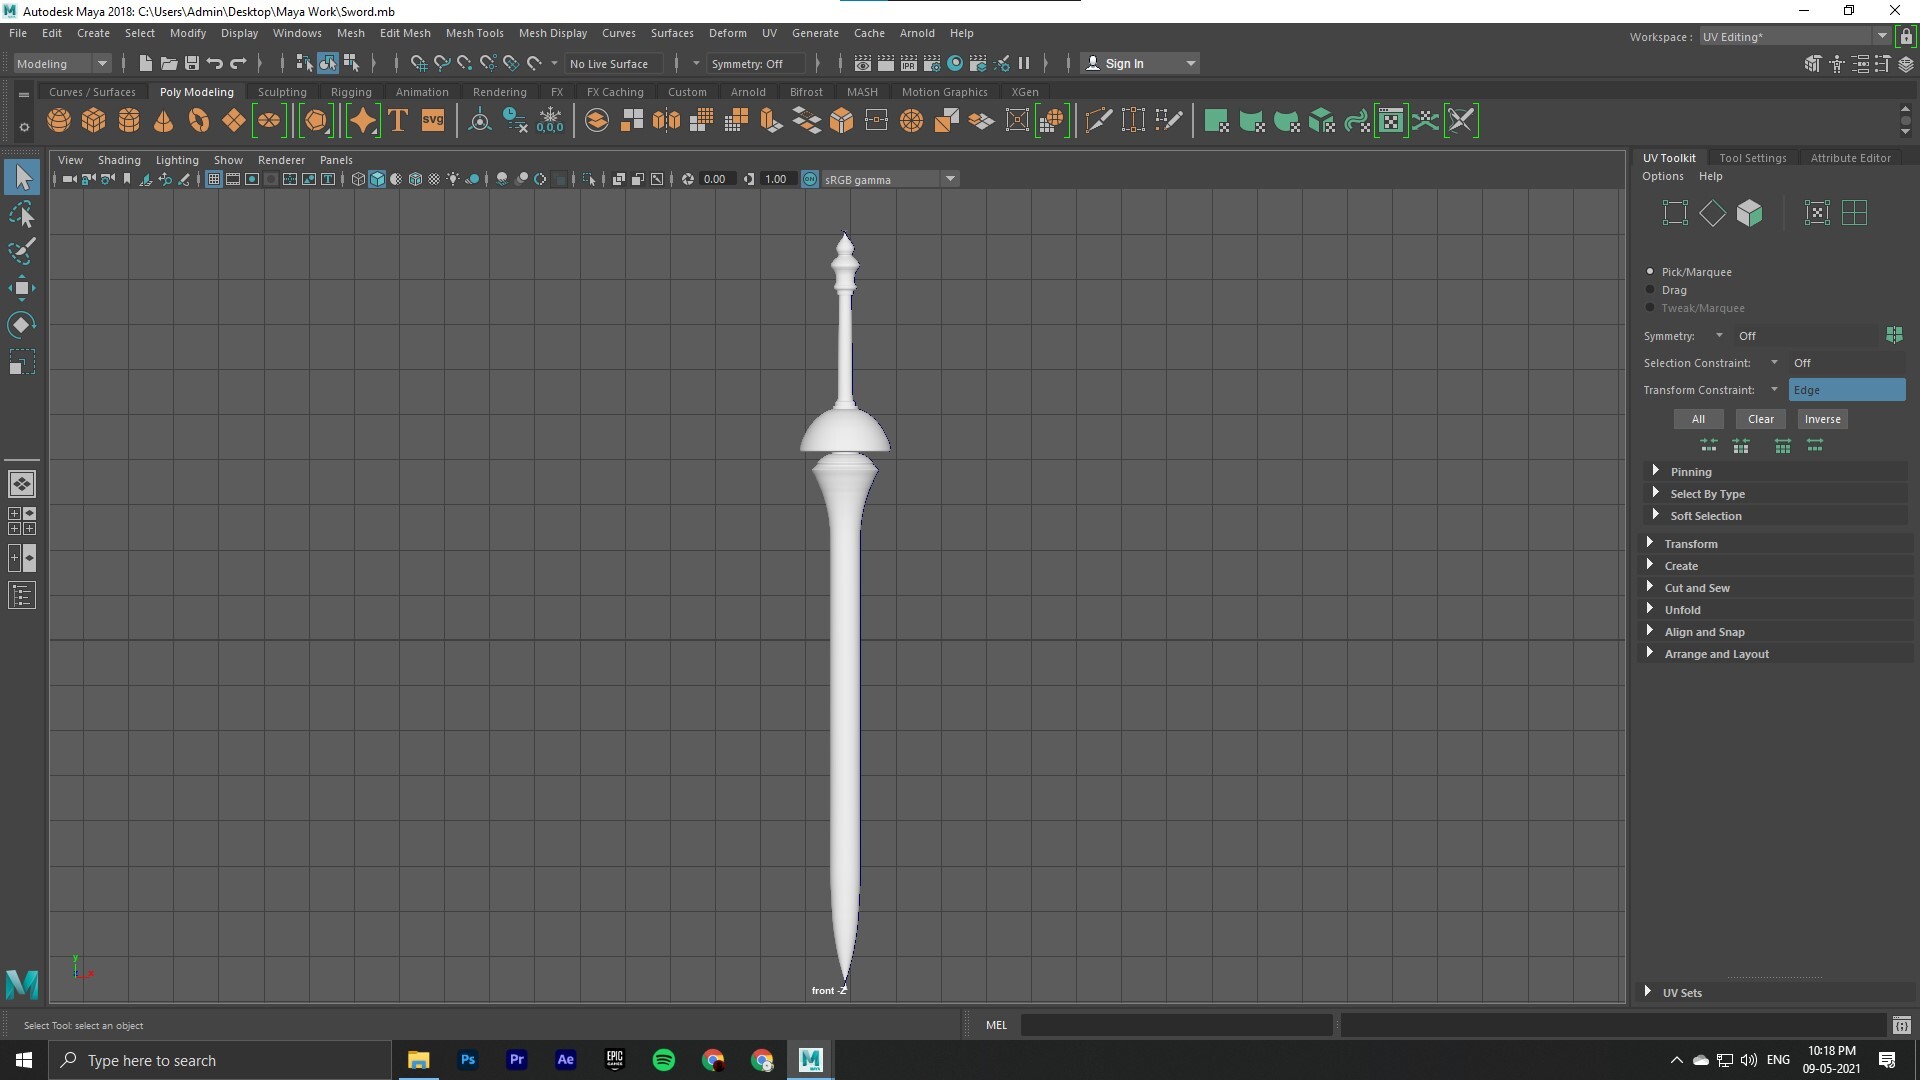Screen dimensions: 1920x1080
Task: Switch selection mode to Drag
Action: click(x=1648, y=289)
